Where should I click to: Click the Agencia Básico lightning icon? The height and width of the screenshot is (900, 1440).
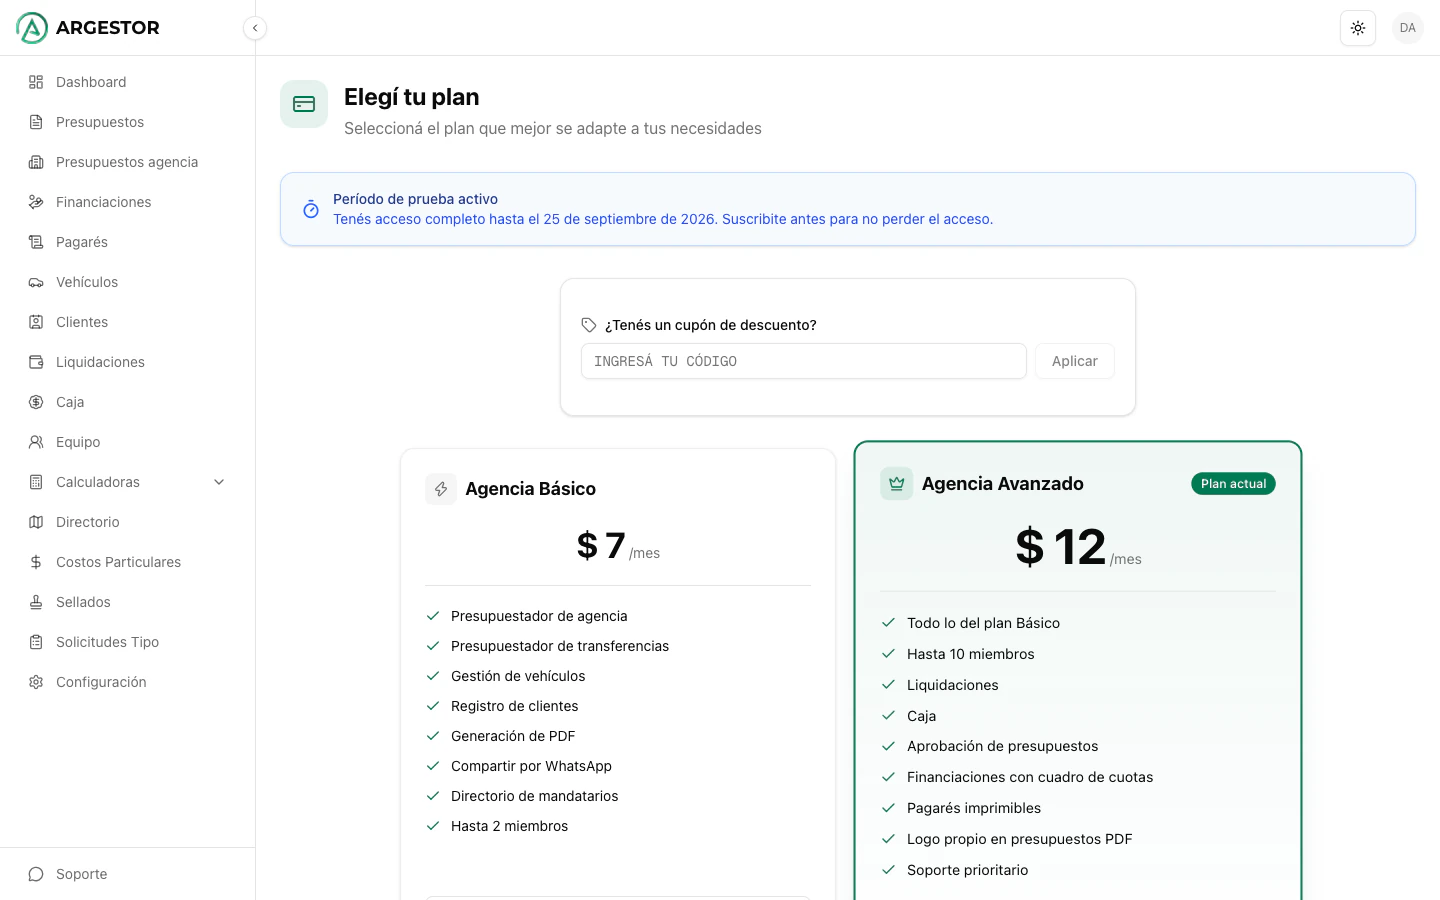click(441, 489)
